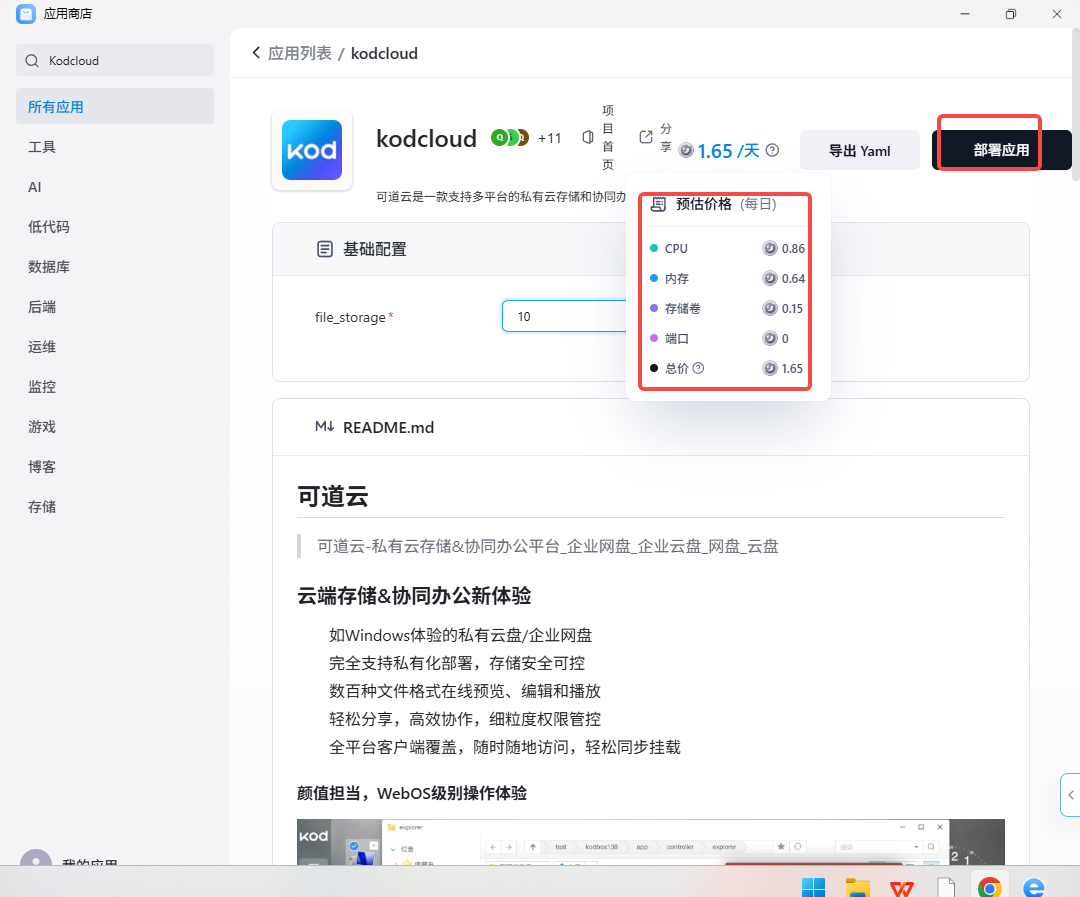Select the 监控 category
Screen dimensions: 1080x897
[115, 386]
